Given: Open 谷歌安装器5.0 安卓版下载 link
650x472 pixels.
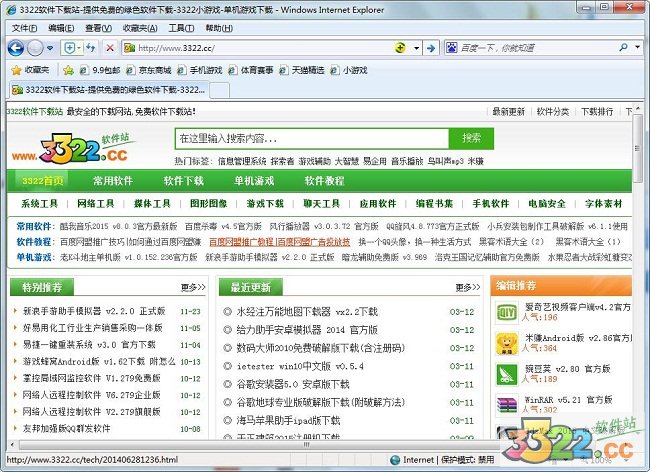Looking at the screenshot, I should tap(293, 384).
